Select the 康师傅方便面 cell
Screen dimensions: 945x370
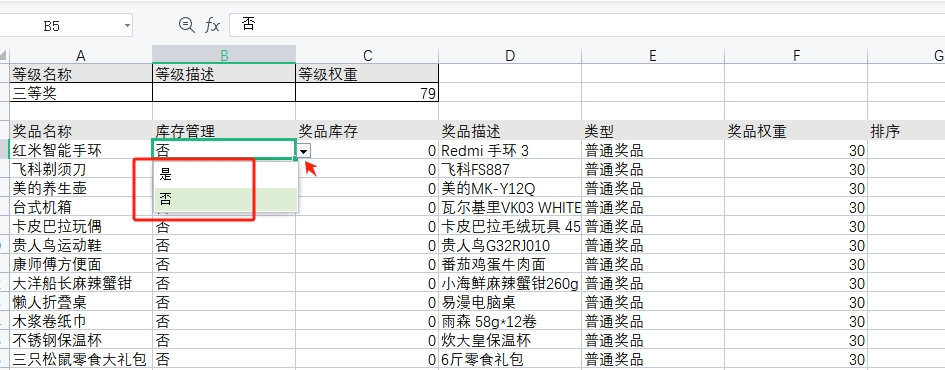pos(81,264)
